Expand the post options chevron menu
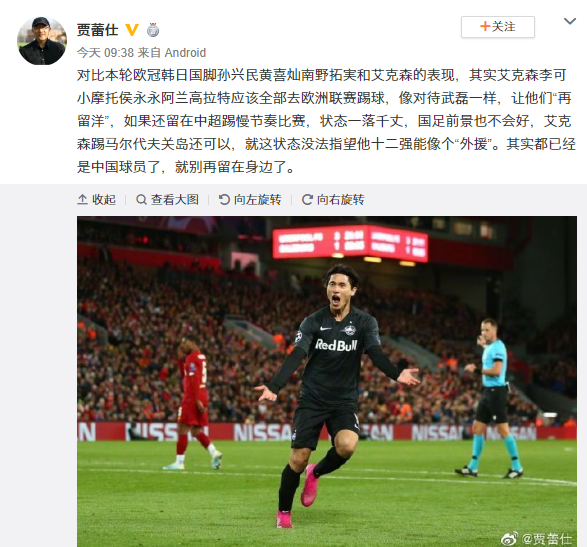 pyautogui.click(x=570, y=21)
